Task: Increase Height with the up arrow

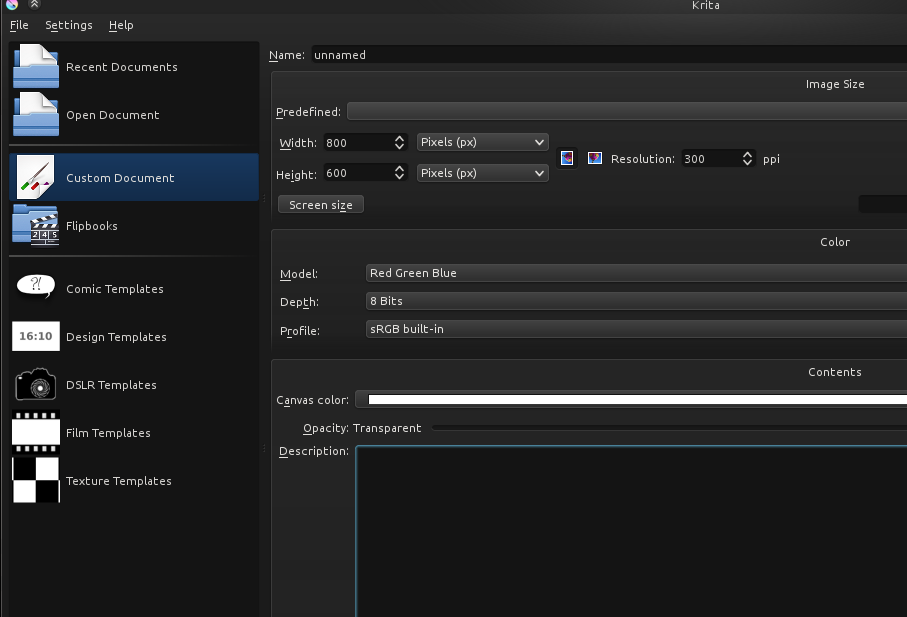Action: [399, 169]
